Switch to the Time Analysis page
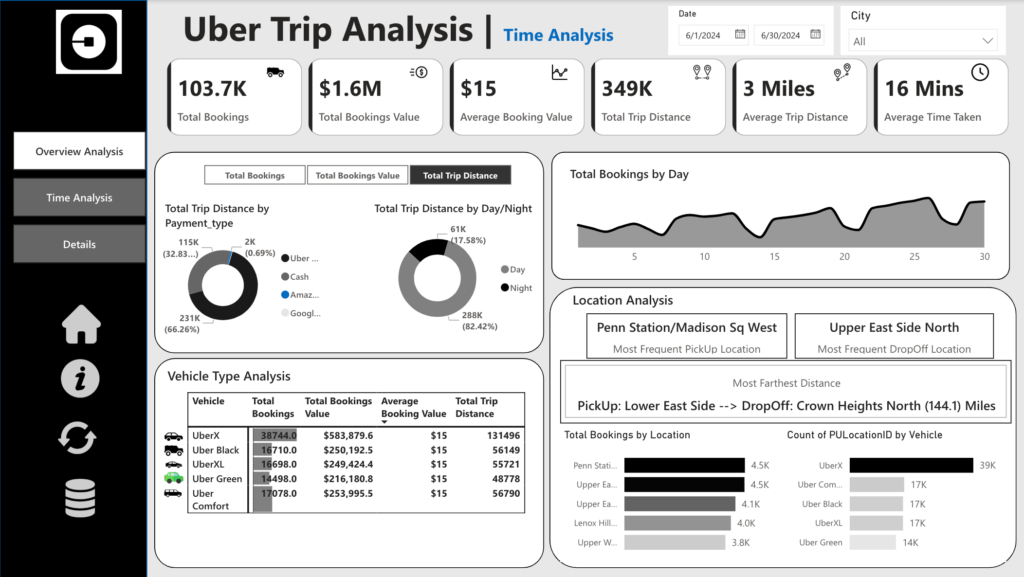This screenshot has height=577, width=1024. pos(79,198)
